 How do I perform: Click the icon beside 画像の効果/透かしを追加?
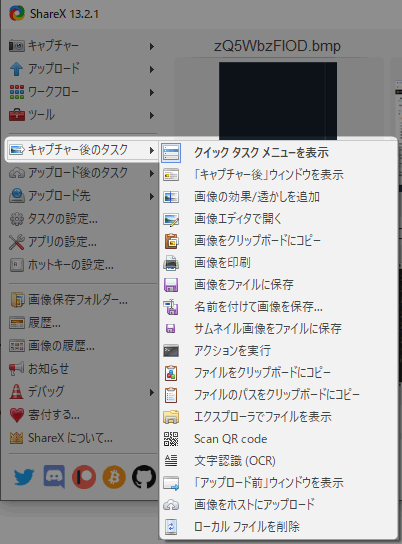click(x=171, y=197)
